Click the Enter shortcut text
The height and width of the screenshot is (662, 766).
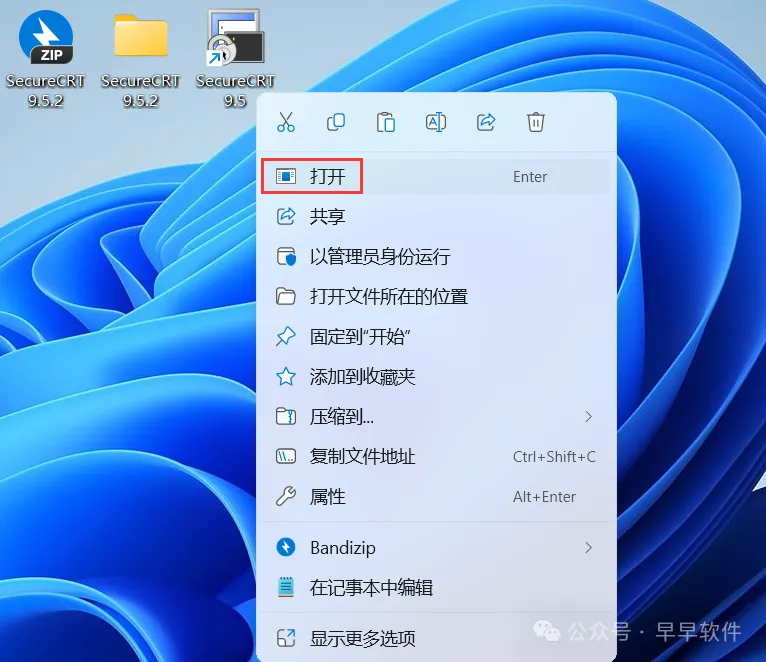pyautogui.click(x=530, y=177)
